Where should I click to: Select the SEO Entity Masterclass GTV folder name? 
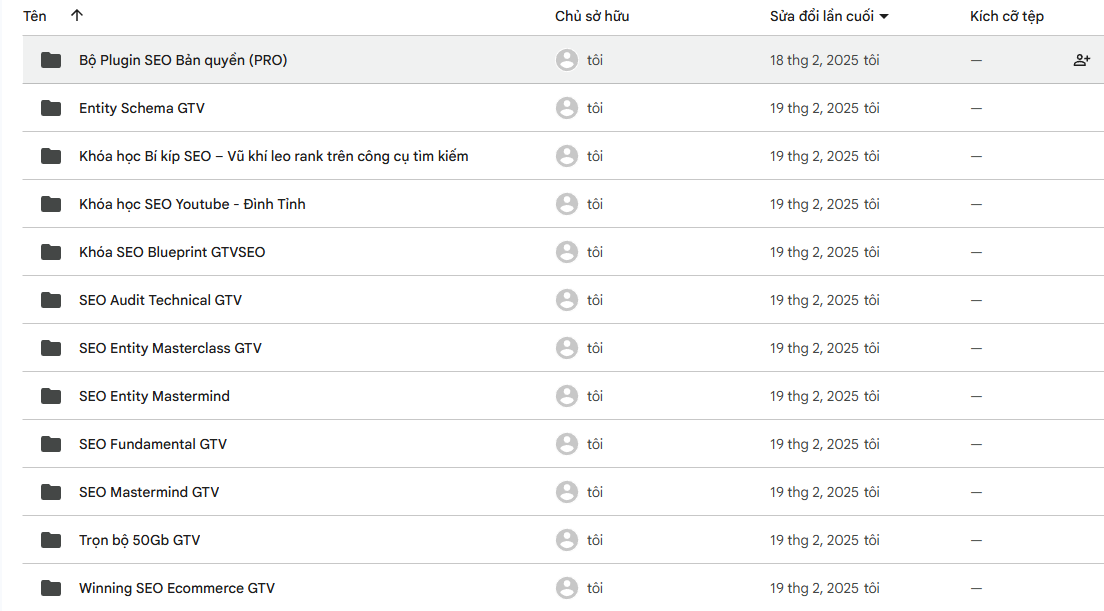170,348
